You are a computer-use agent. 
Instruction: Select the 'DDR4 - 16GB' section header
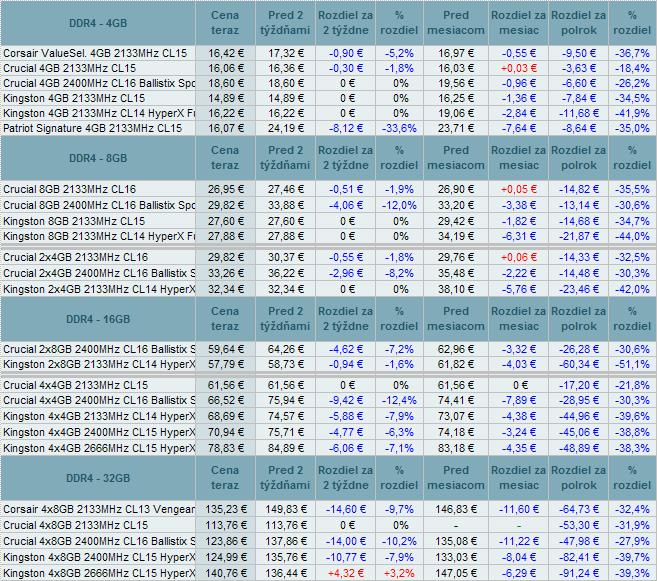98,319
